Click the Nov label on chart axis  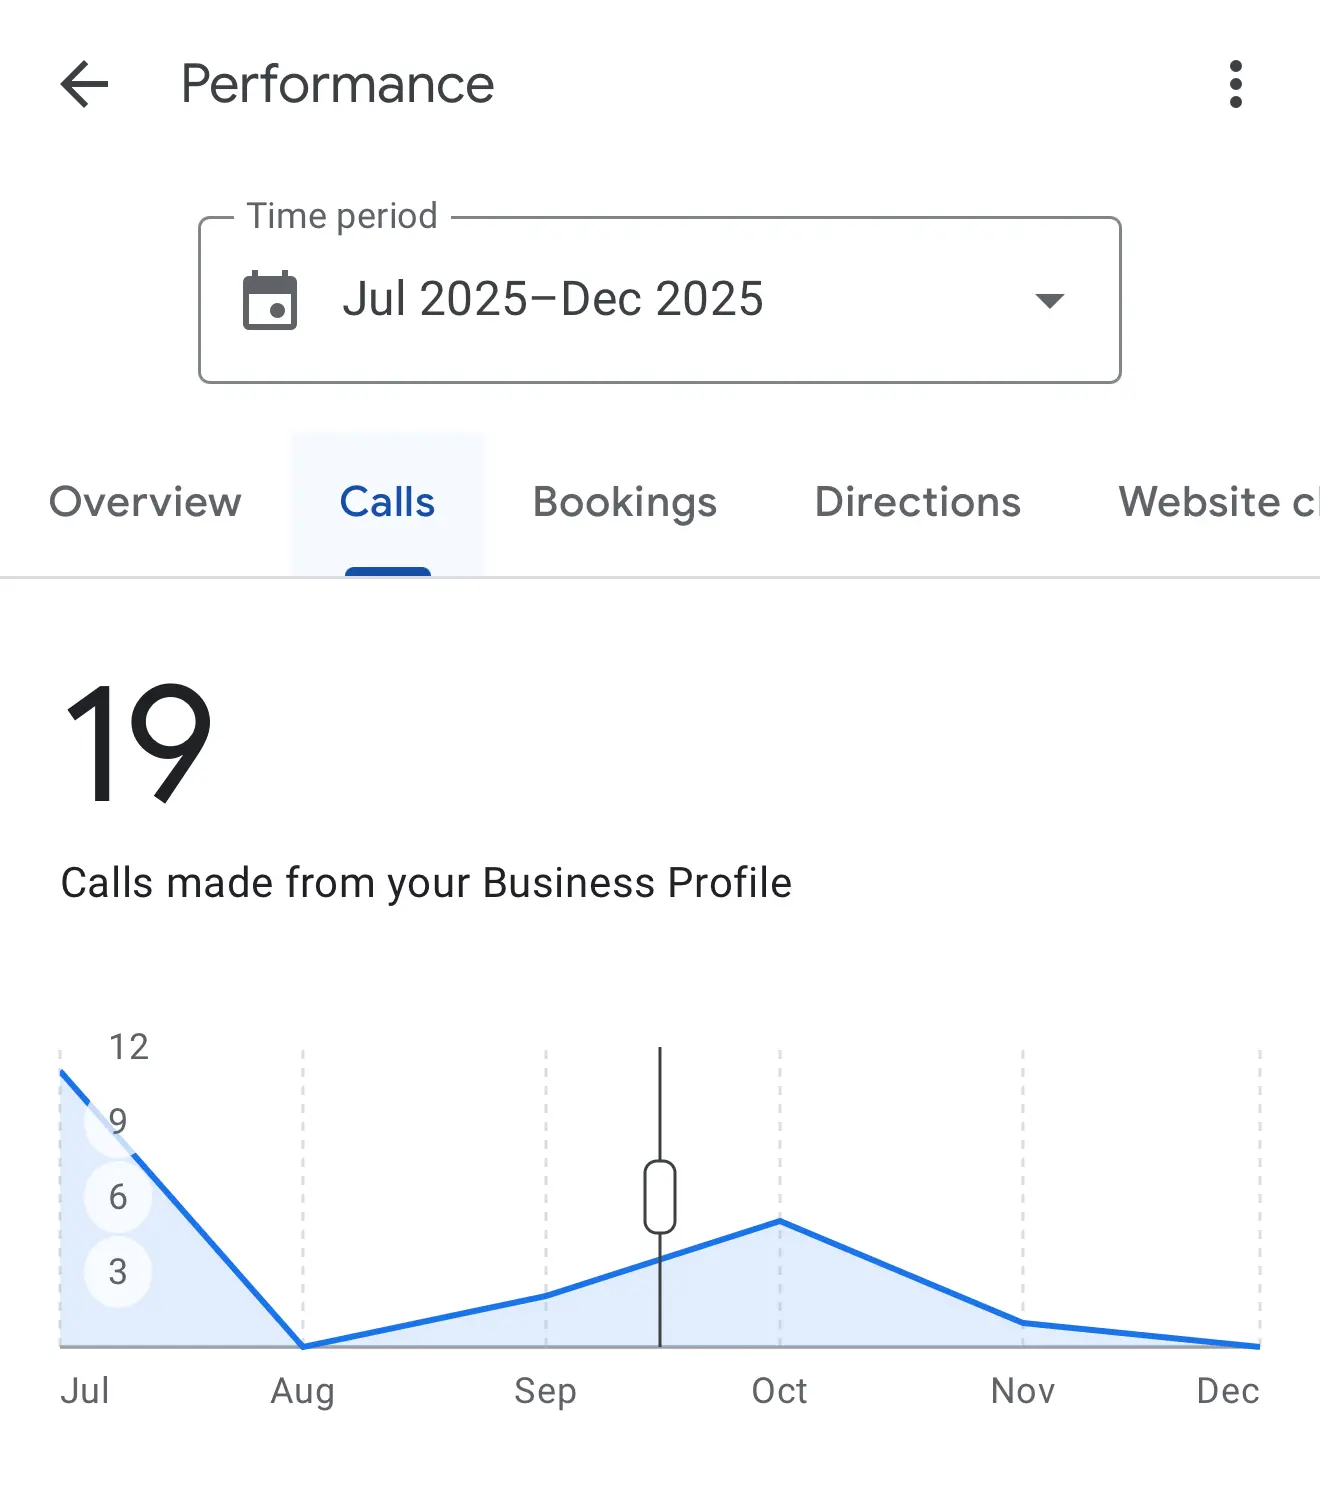tap(1023, 1391)
